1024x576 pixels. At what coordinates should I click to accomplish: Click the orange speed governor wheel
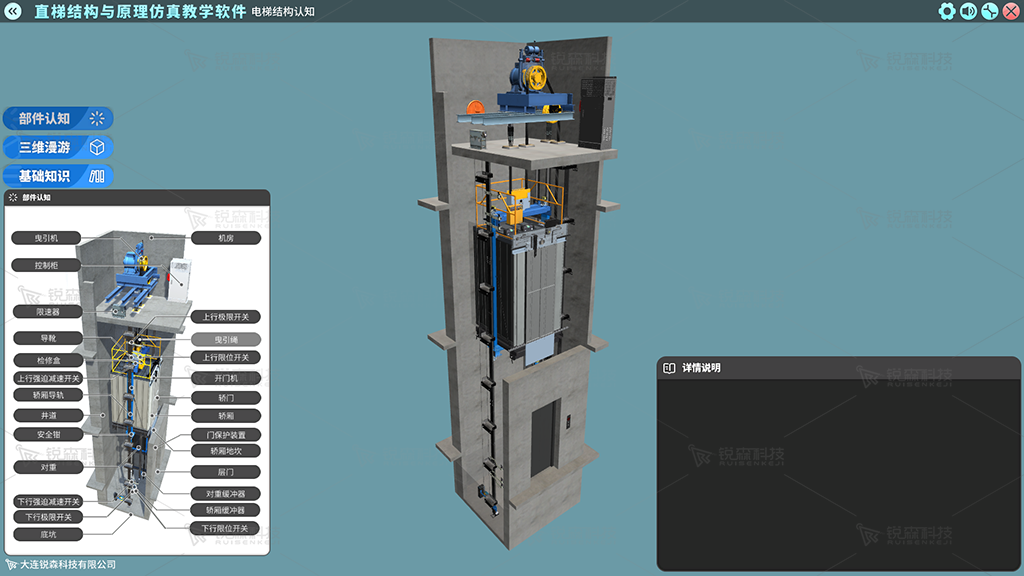point(475,108)
